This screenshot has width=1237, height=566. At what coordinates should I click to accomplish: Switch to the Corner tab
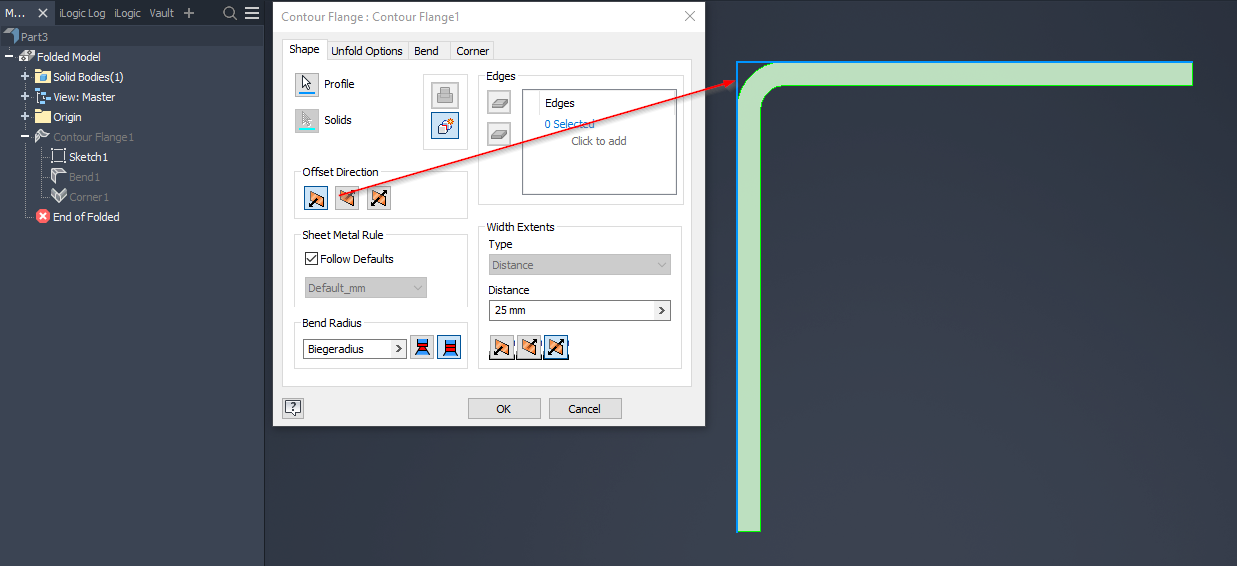(x=473, y=51)
